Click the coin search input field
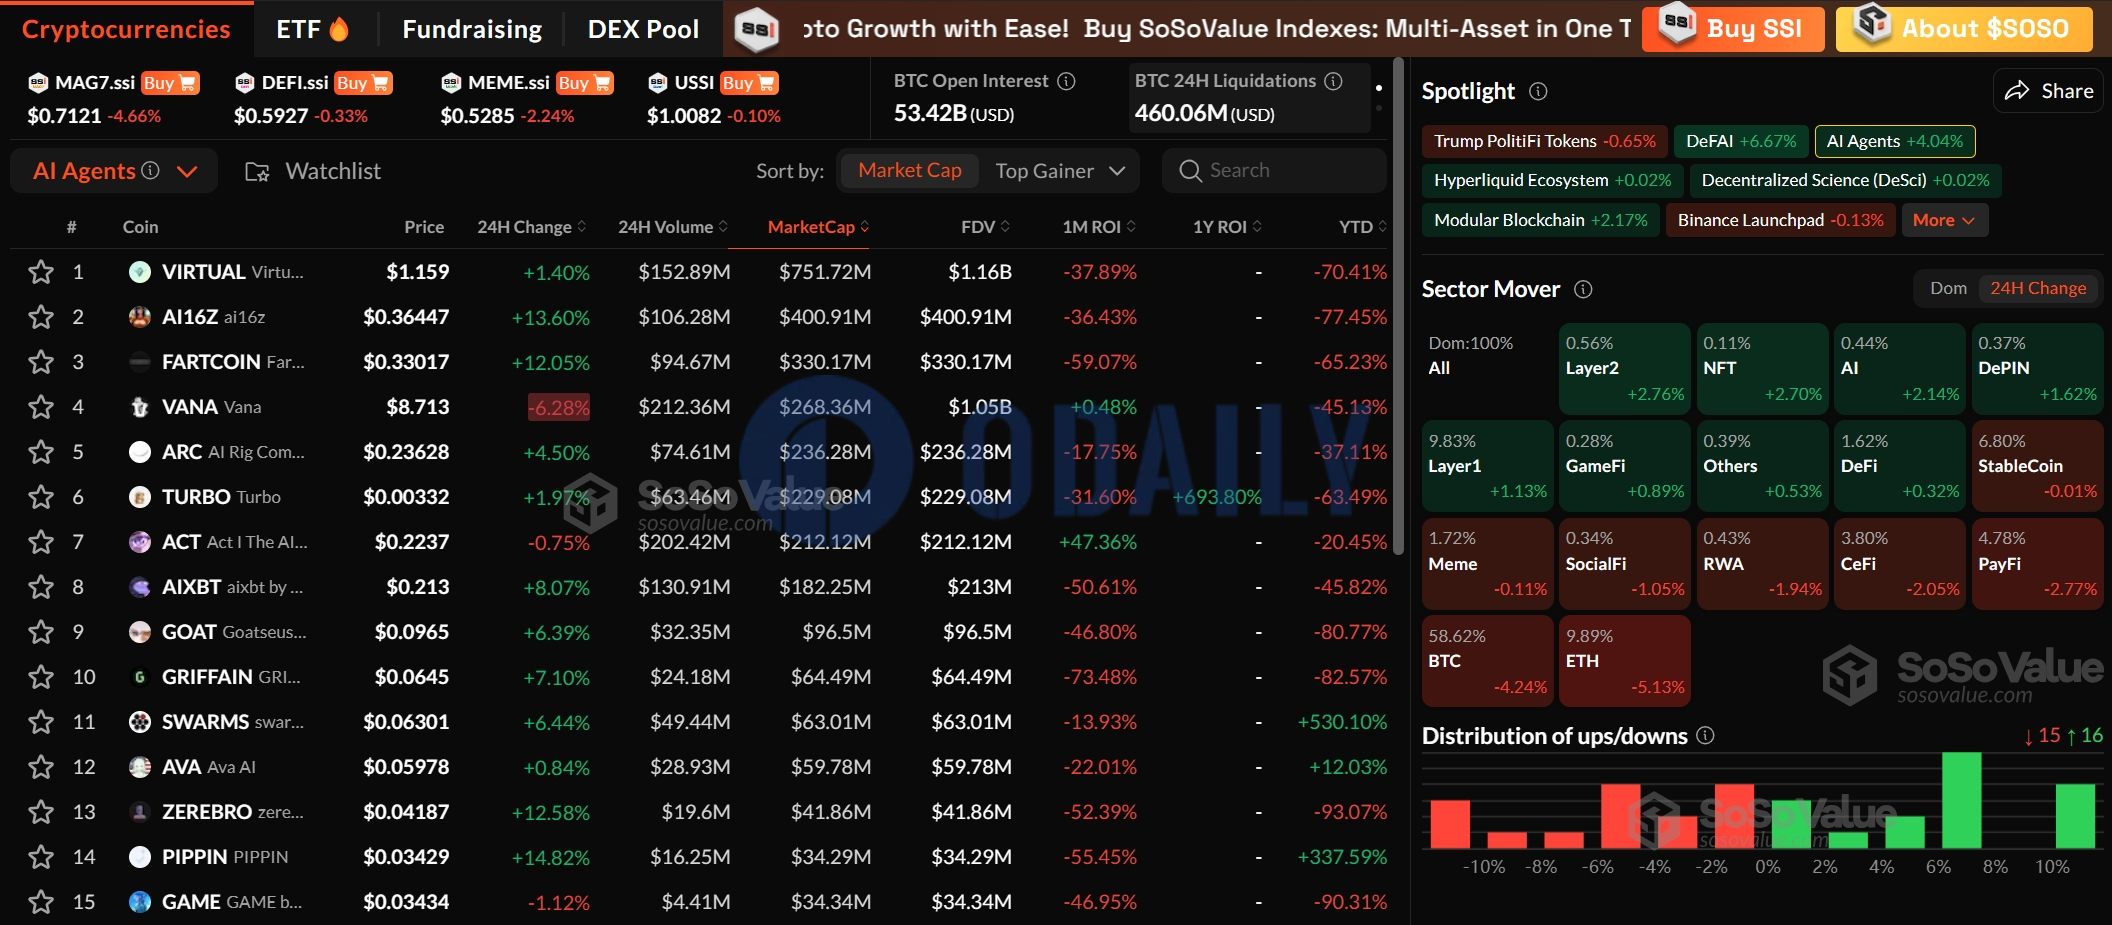Image resolution: width=2112 pixels, height=925 pixels. click(1274, 171)
